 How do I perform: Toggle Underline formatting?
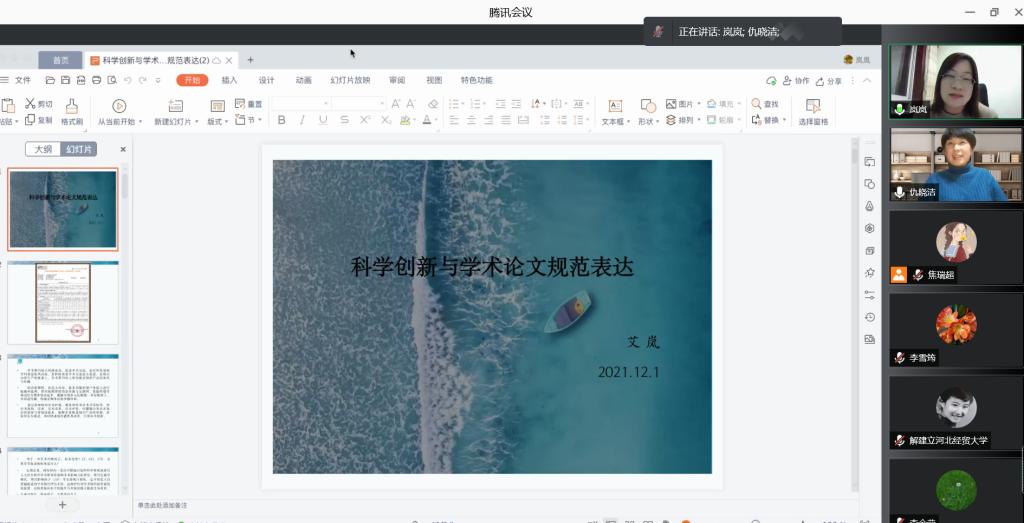point(323,120)
